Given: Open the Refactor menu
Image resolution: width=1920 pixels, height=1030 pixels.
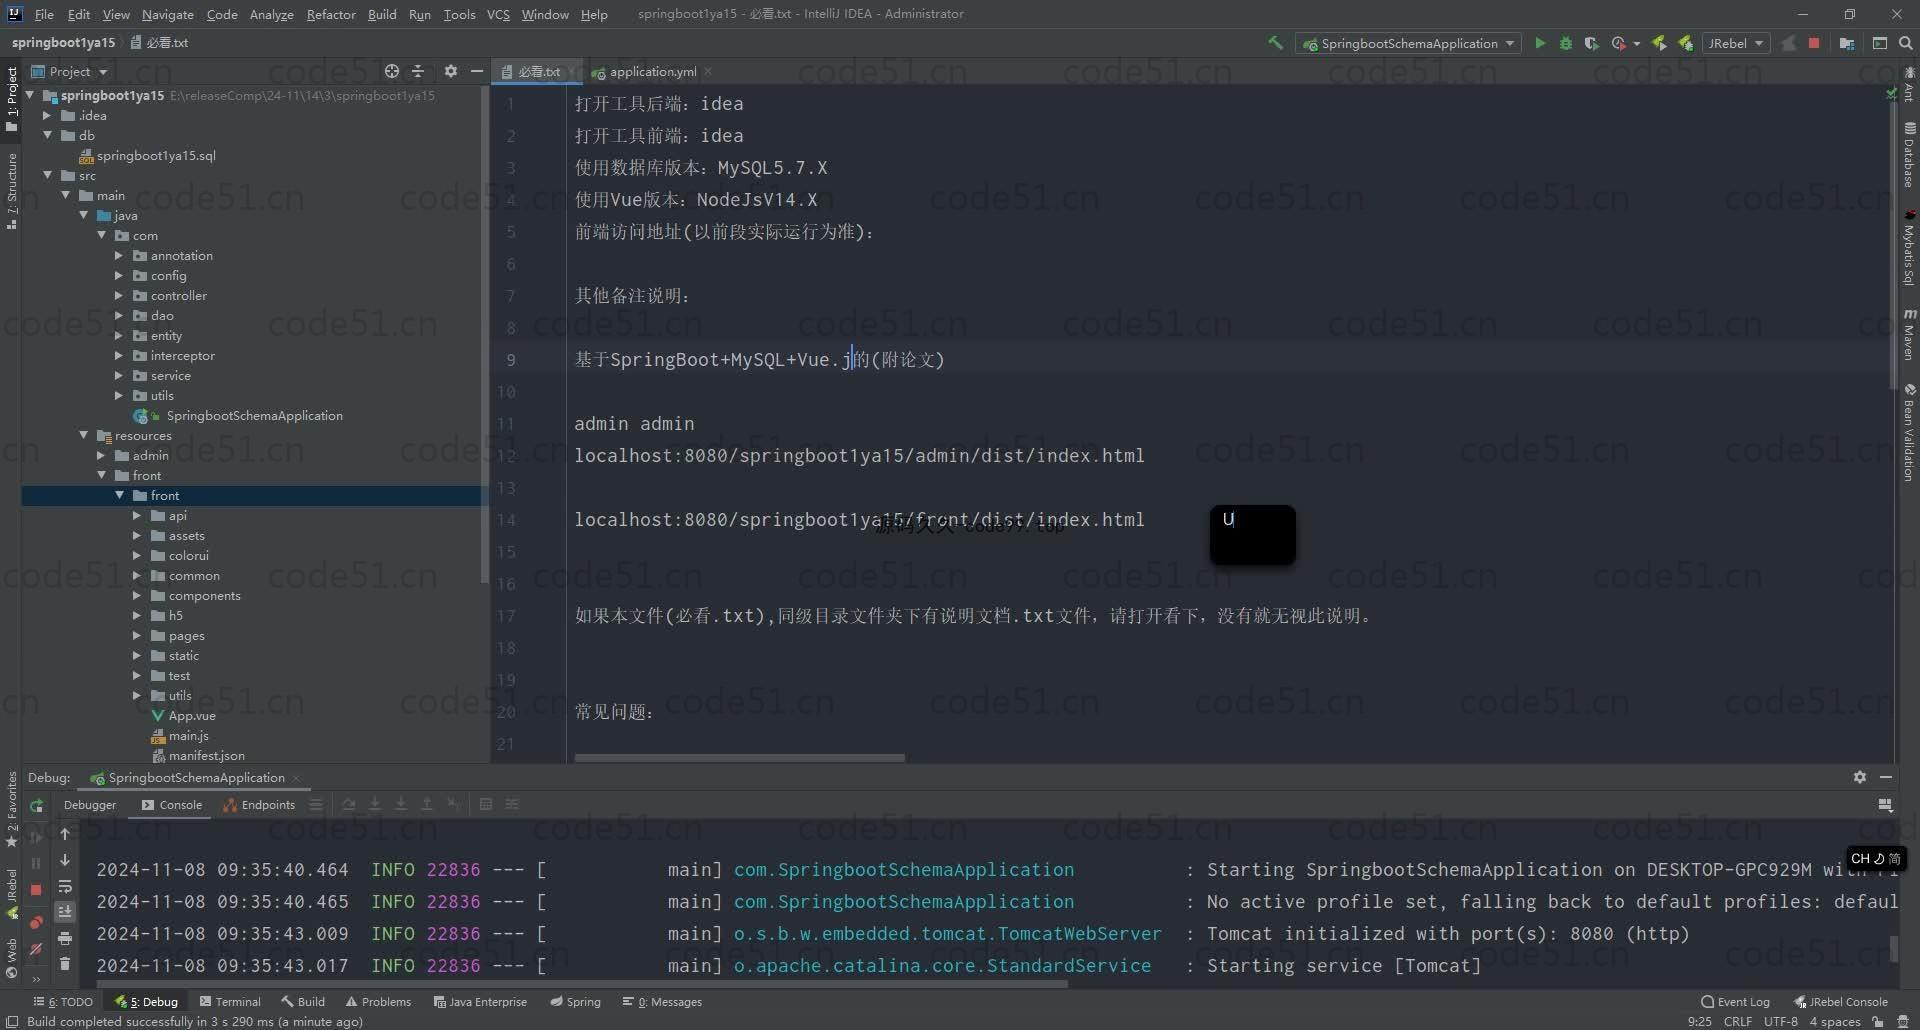Looking at the screenshot, I should [x=331, y=14].
